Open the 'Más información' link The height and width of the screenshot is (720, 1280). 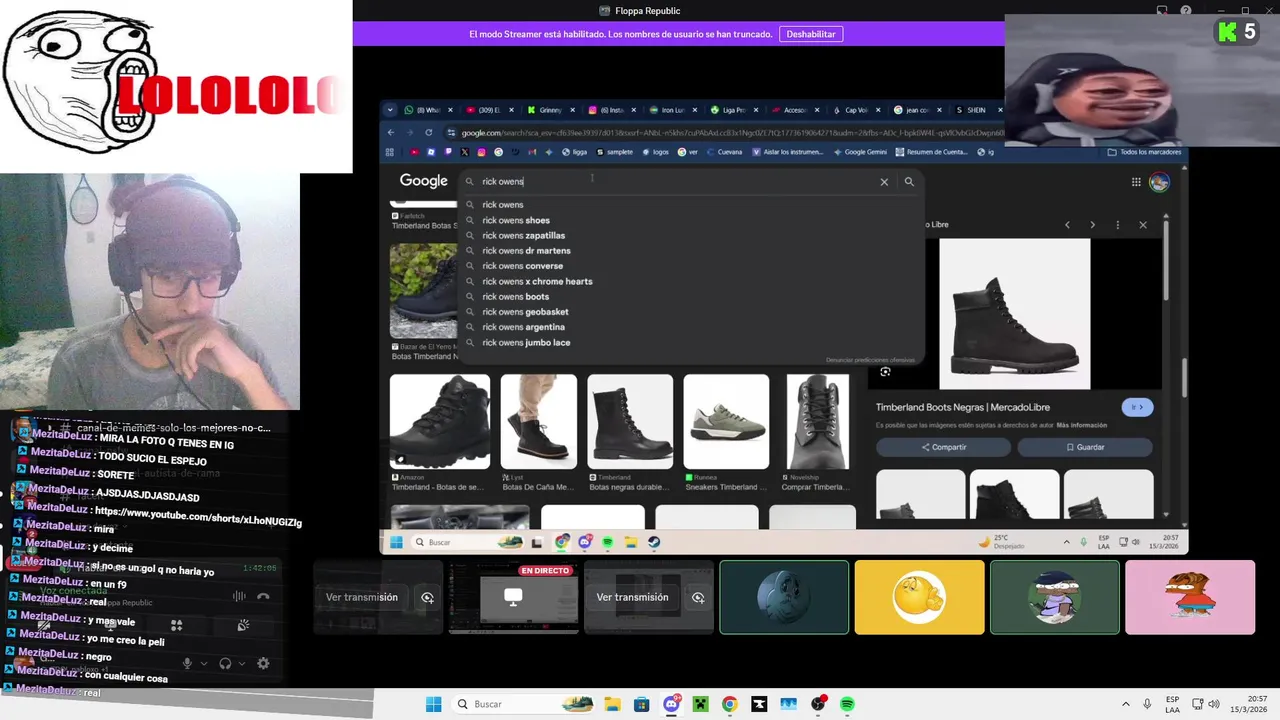[1081, 425]
